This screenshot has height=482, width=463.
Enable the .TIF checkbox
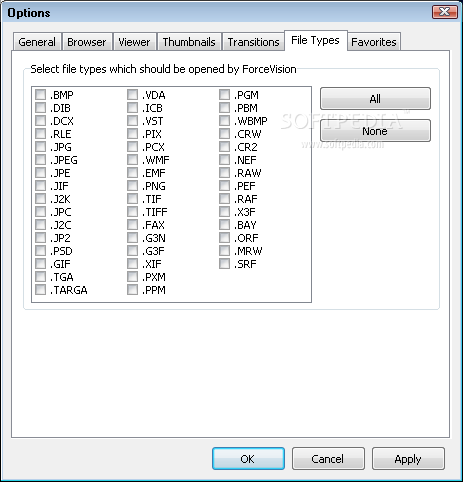pyautogui.click(x=132, y=199)
